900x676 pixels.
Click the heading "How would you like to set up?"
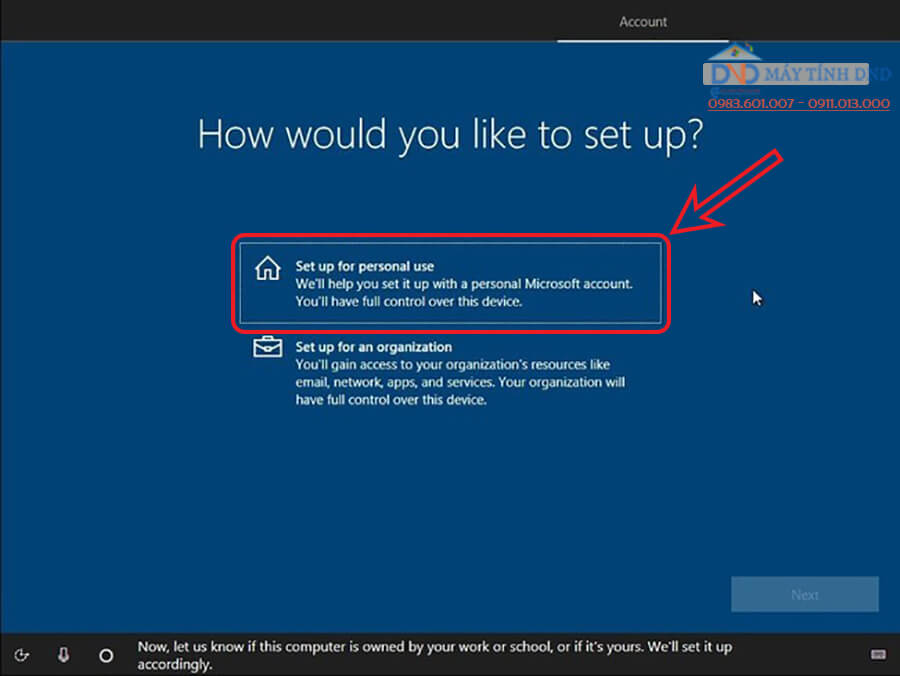451,135
